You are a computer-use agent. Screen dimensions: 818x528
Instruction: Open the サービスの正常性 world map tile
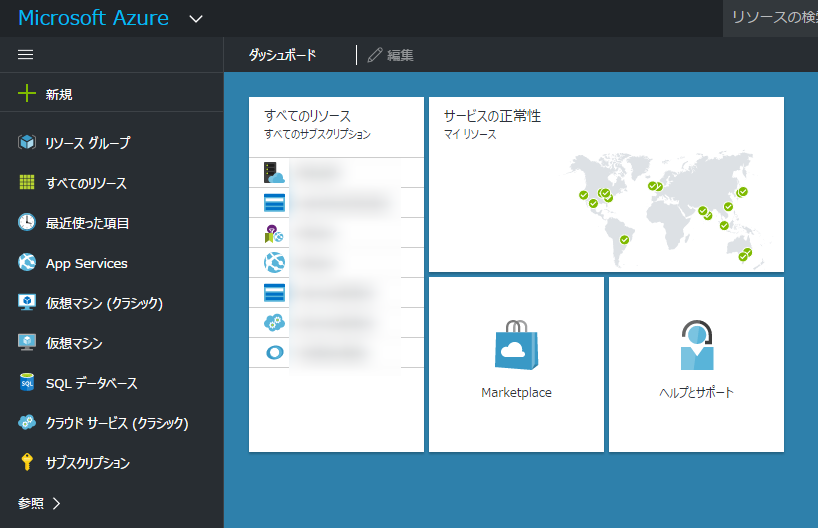point(606,185)
